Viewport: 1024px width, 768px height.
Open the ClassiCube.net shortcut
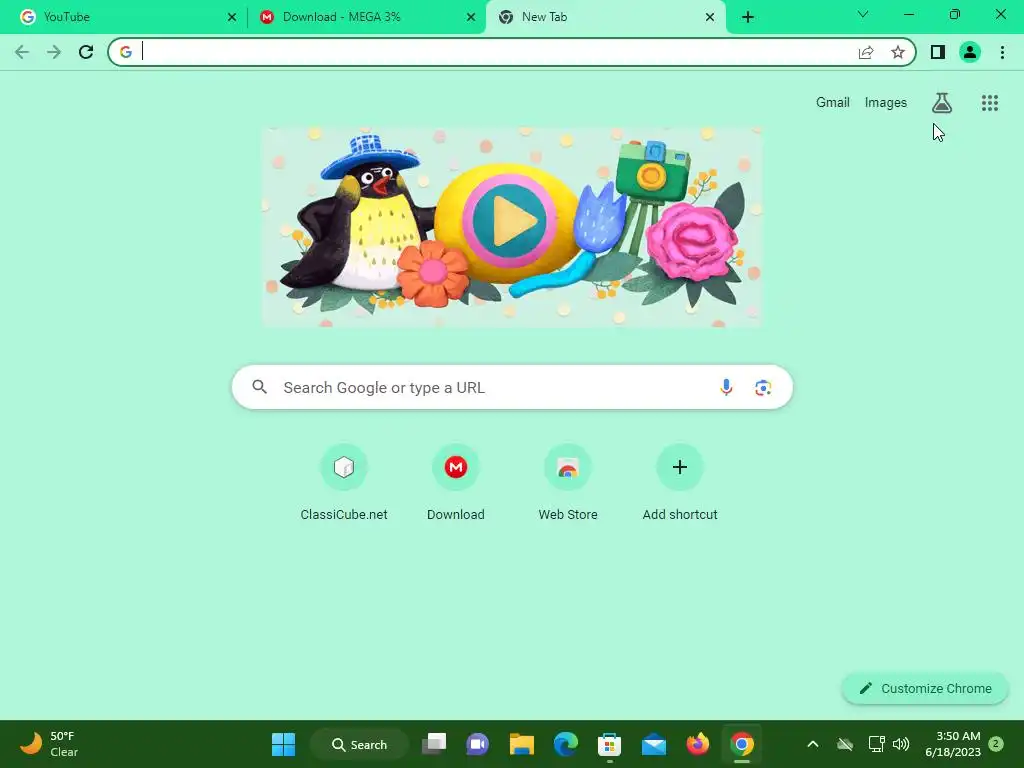click(x=344, y=482)
